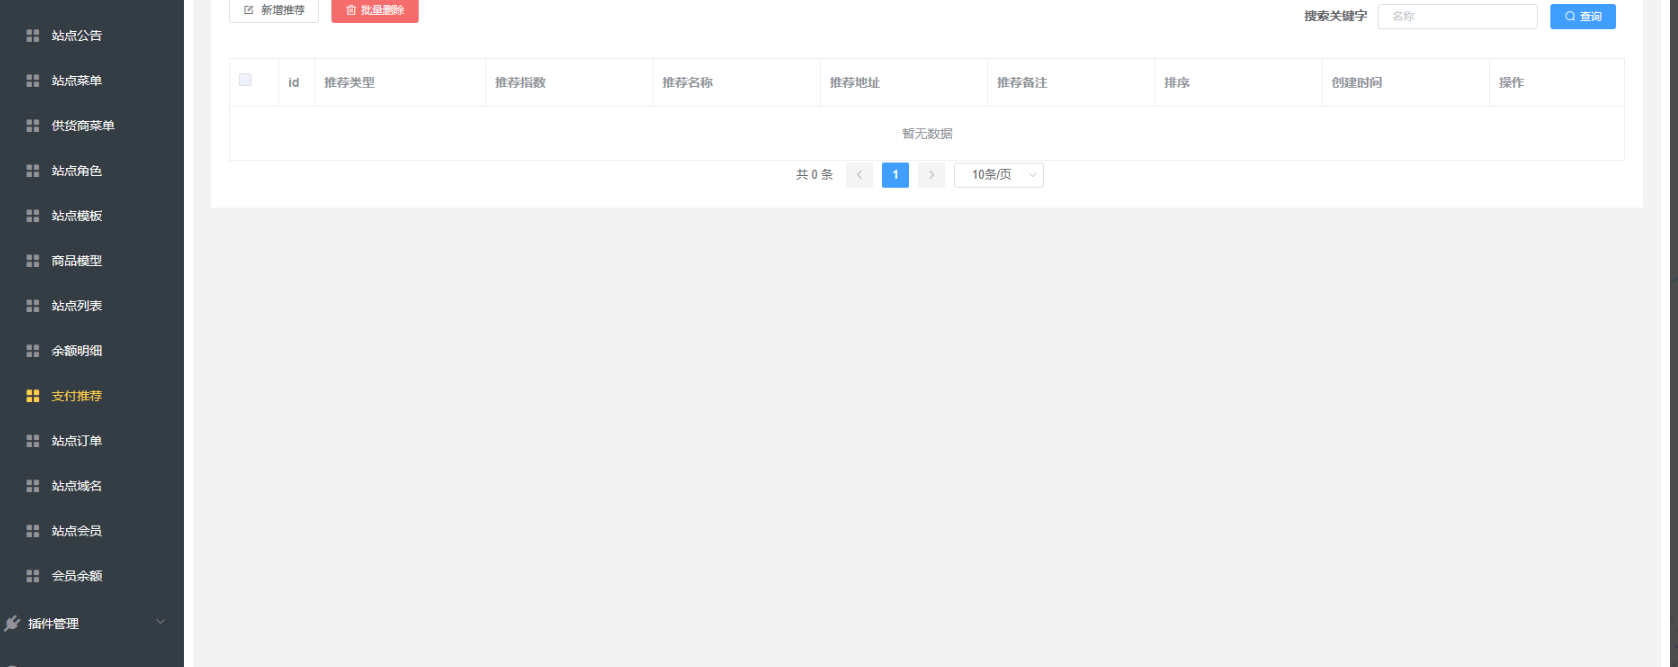Click the grid icon beside 站点公告

point(33,36)
